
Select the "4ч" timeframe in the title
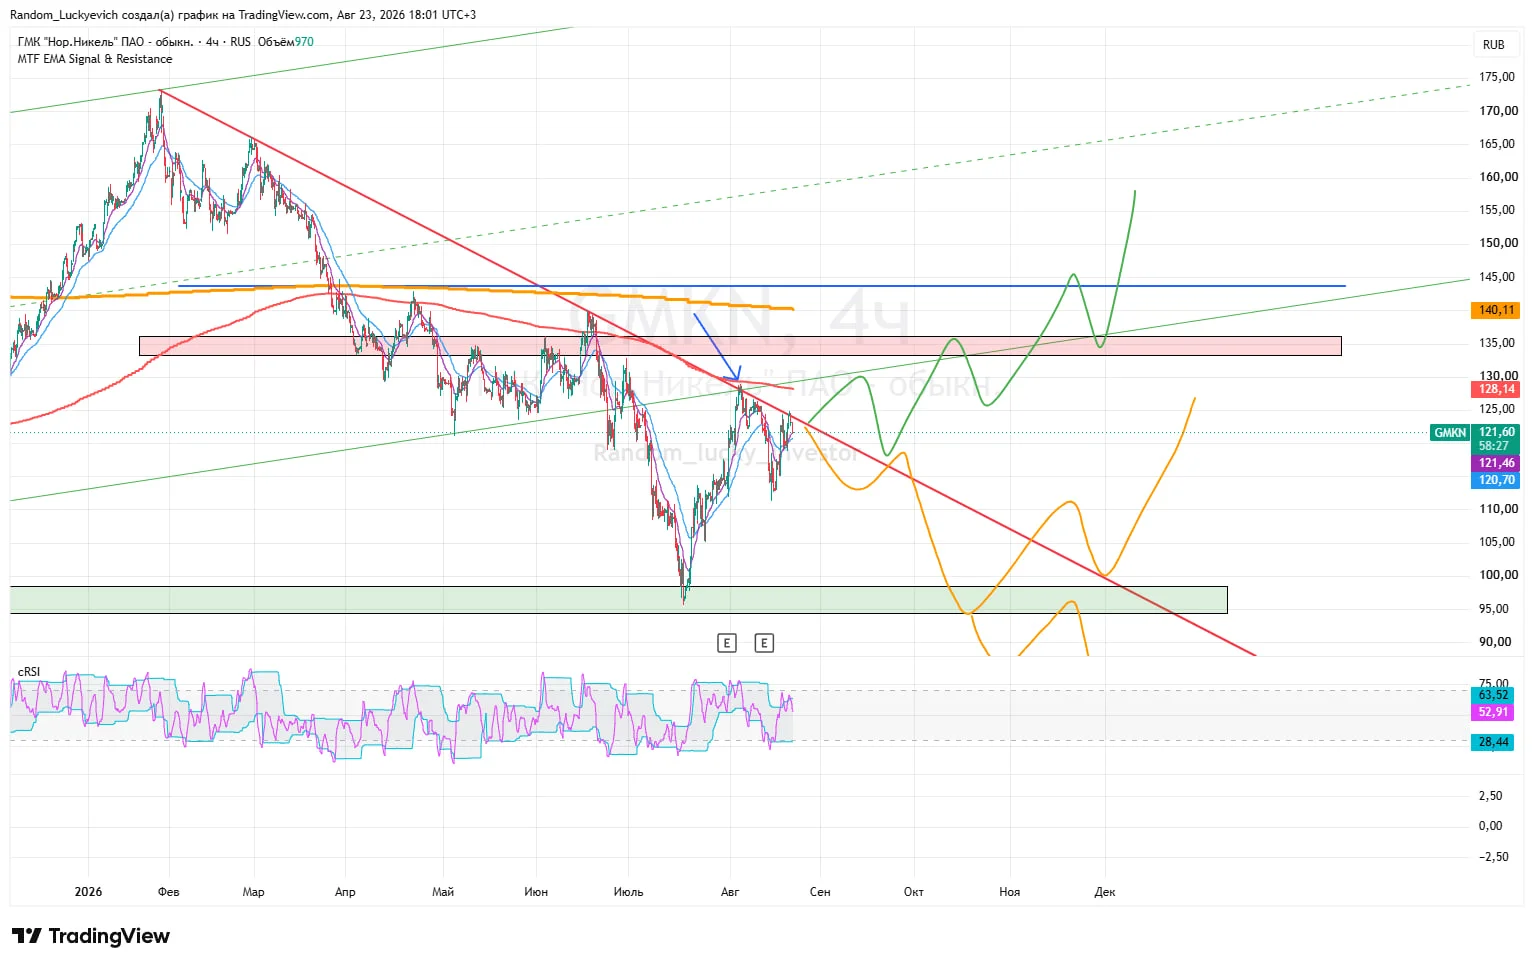[212, 42]
